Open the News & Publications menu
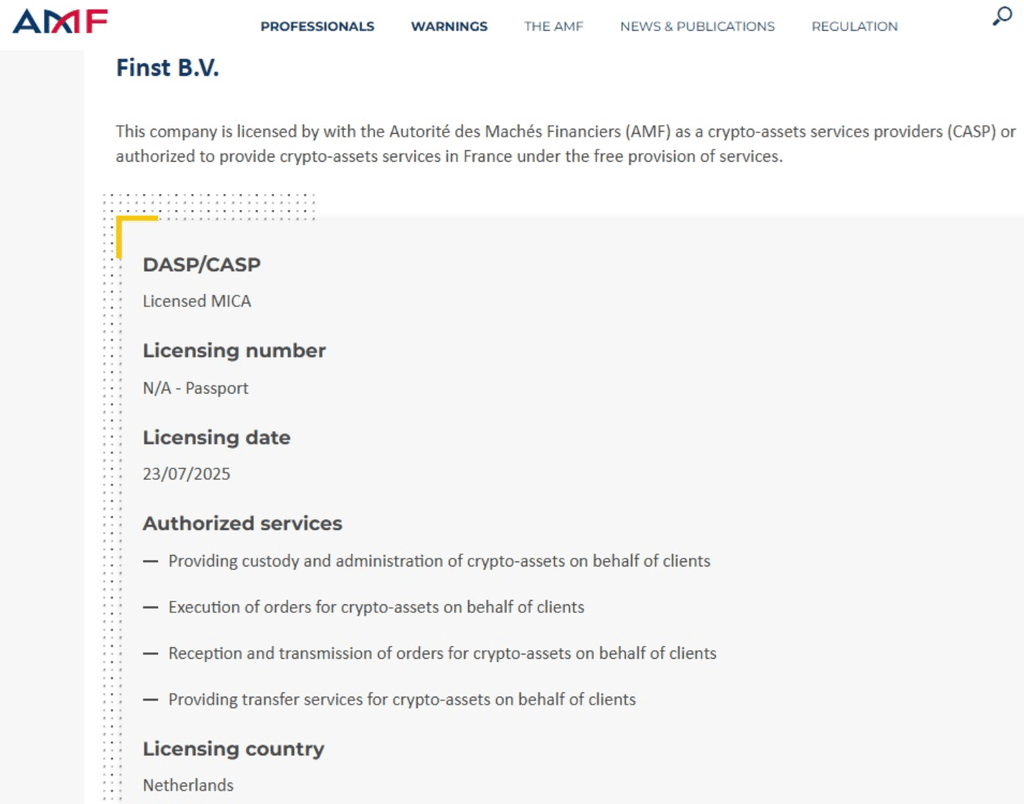The image size is (1024, 804). tap(697, 27)
